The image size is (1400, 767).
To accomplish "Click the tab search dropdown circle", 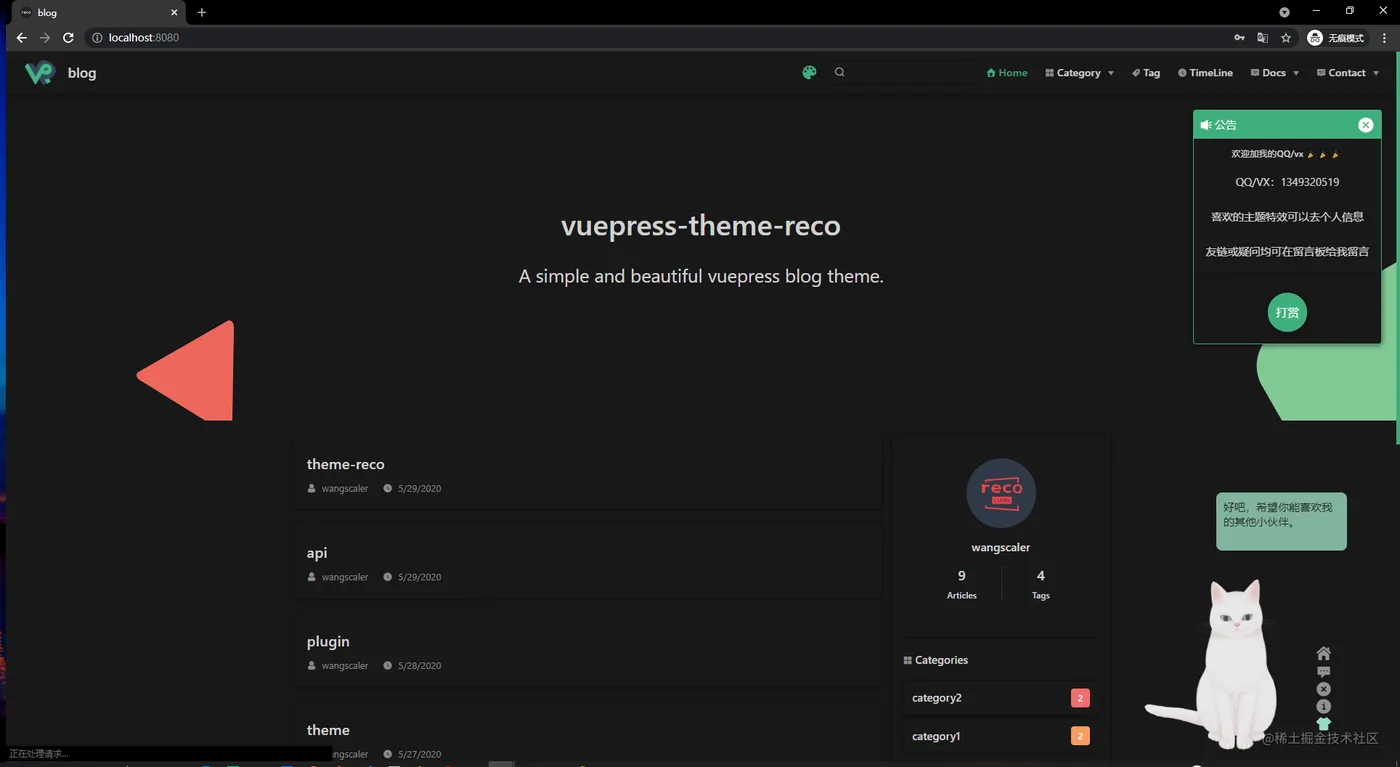I will click(1285, 12).
